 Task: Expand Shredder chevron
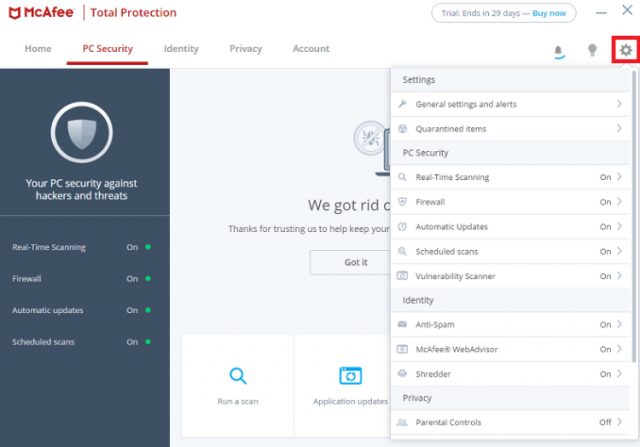pyautogui.click(x=619, y=373)
